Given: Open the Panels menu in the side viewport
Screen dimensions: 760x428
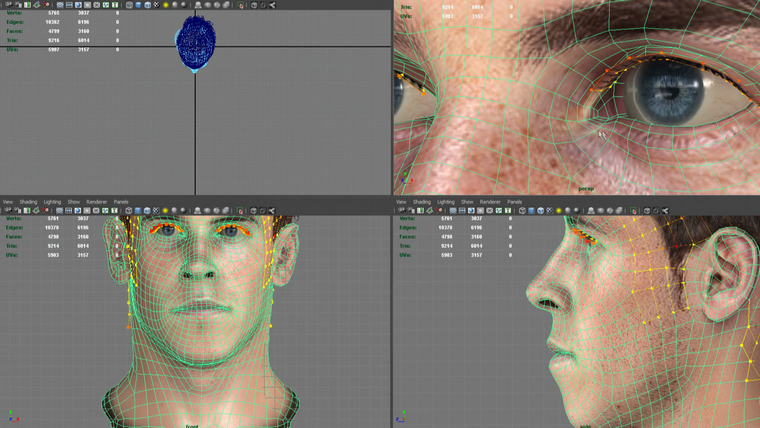Looking at the screenshot, I should tap(514, 202).
